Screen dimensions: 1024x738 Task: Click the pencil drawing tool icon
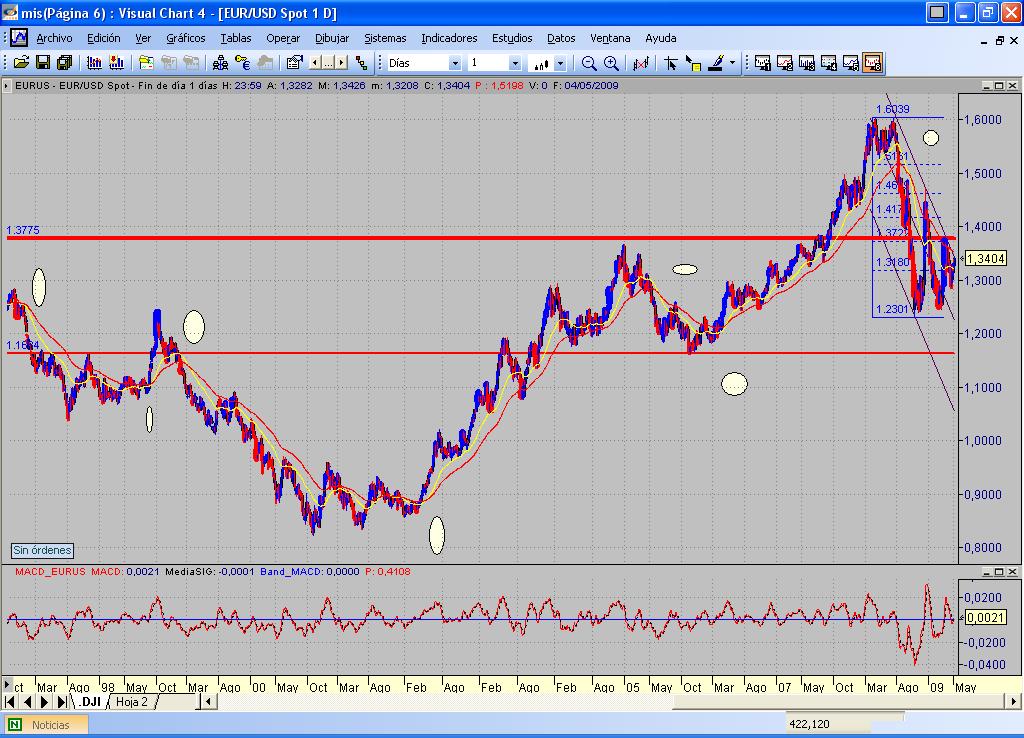tap(716, 63)
